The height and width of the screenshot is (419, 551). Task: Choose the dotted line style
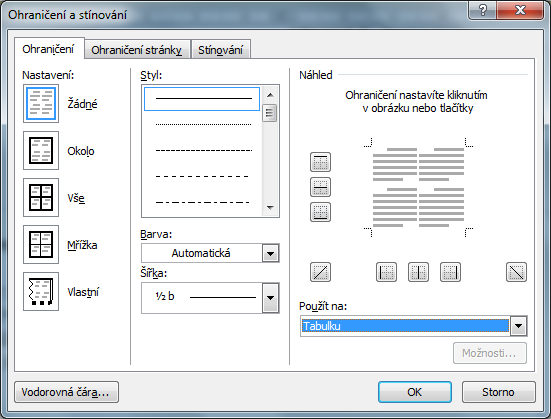pyautogui.click(x=203, y=124)
